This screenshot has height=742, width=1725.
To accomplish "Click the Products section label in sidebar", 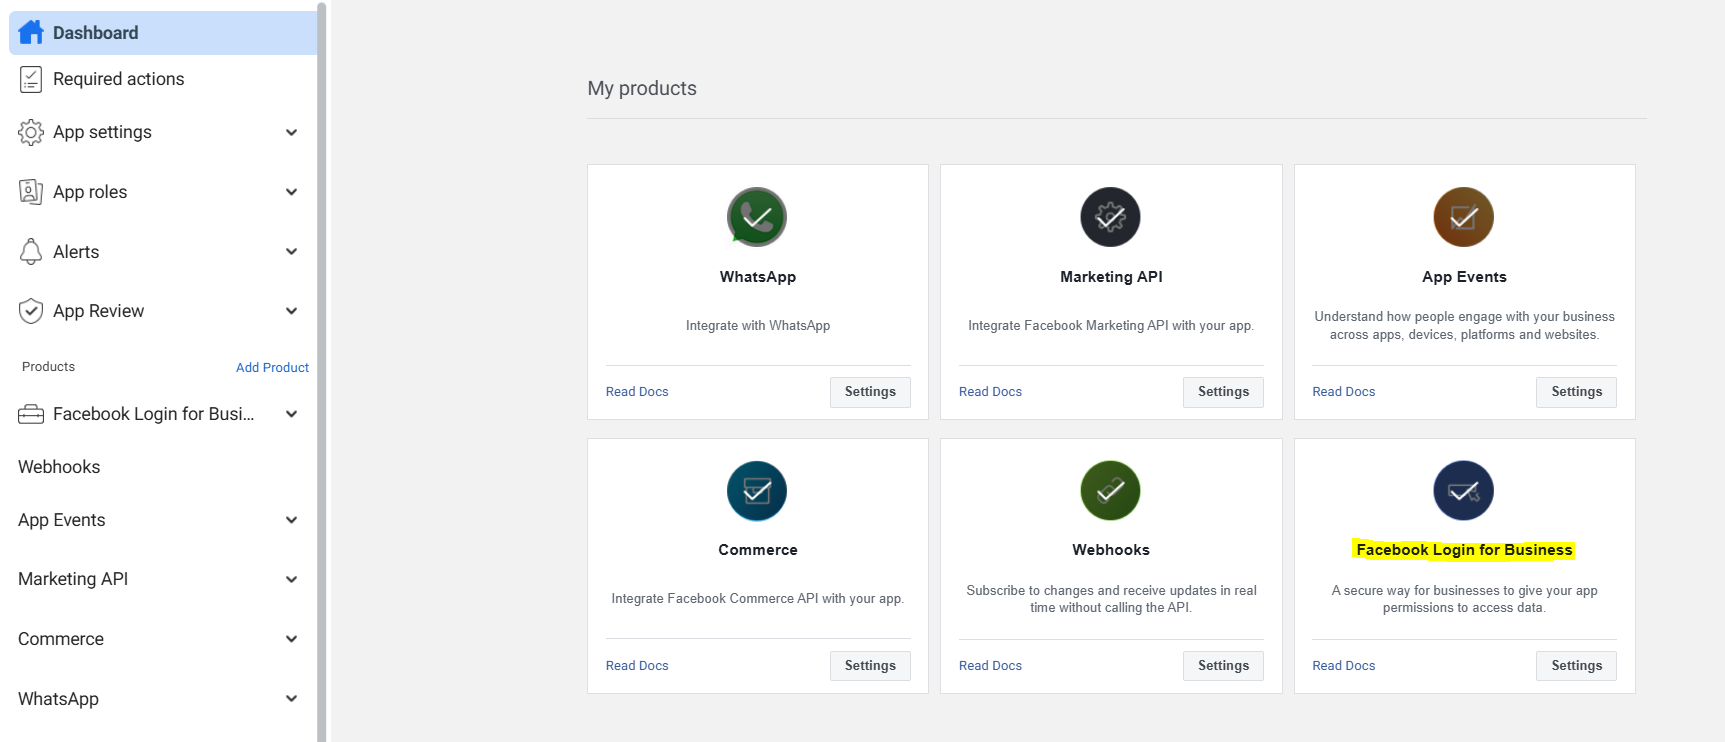I will coord(48,367).
